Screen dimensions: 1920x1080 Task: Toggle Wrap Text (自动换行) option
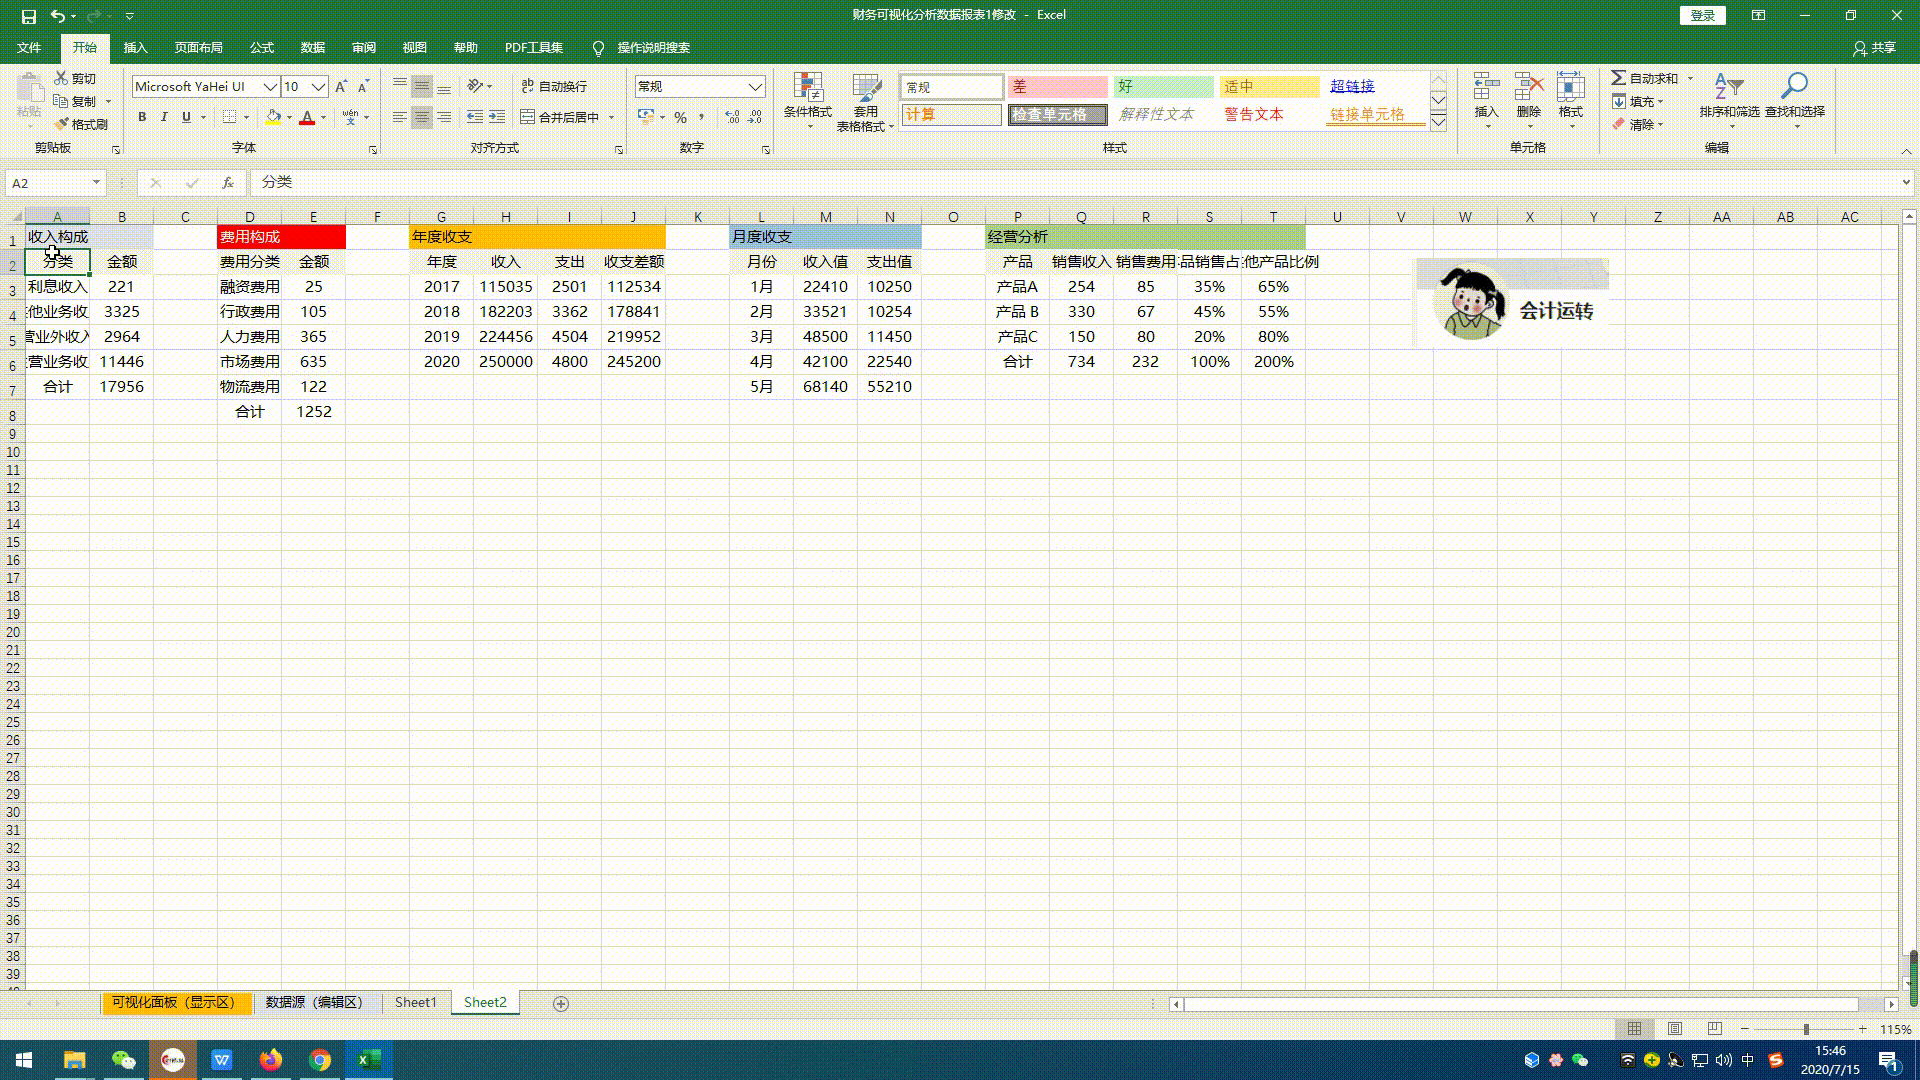tap(555, 87)
